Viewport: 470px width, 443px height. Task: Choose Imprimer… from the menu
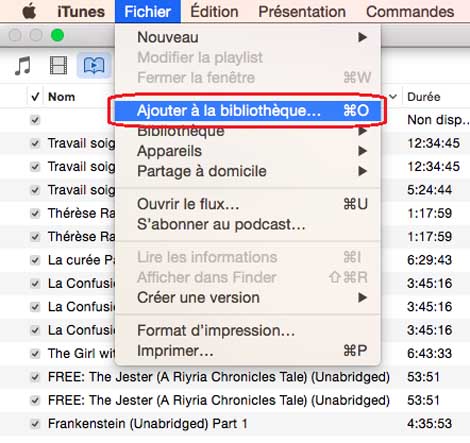(248, 351)
